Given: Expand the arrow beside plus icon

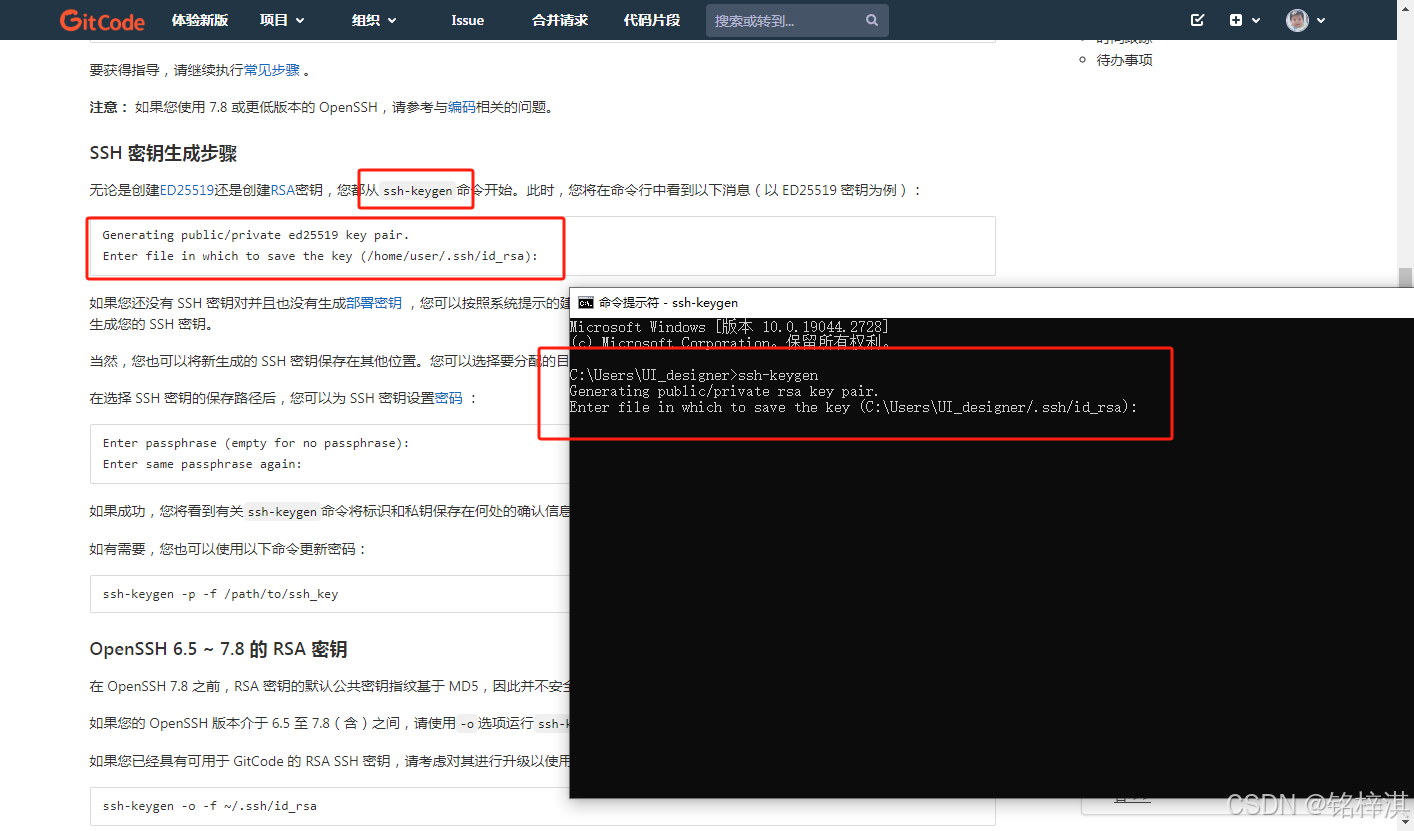Looking at the screenshot, I should [1256, 20].
